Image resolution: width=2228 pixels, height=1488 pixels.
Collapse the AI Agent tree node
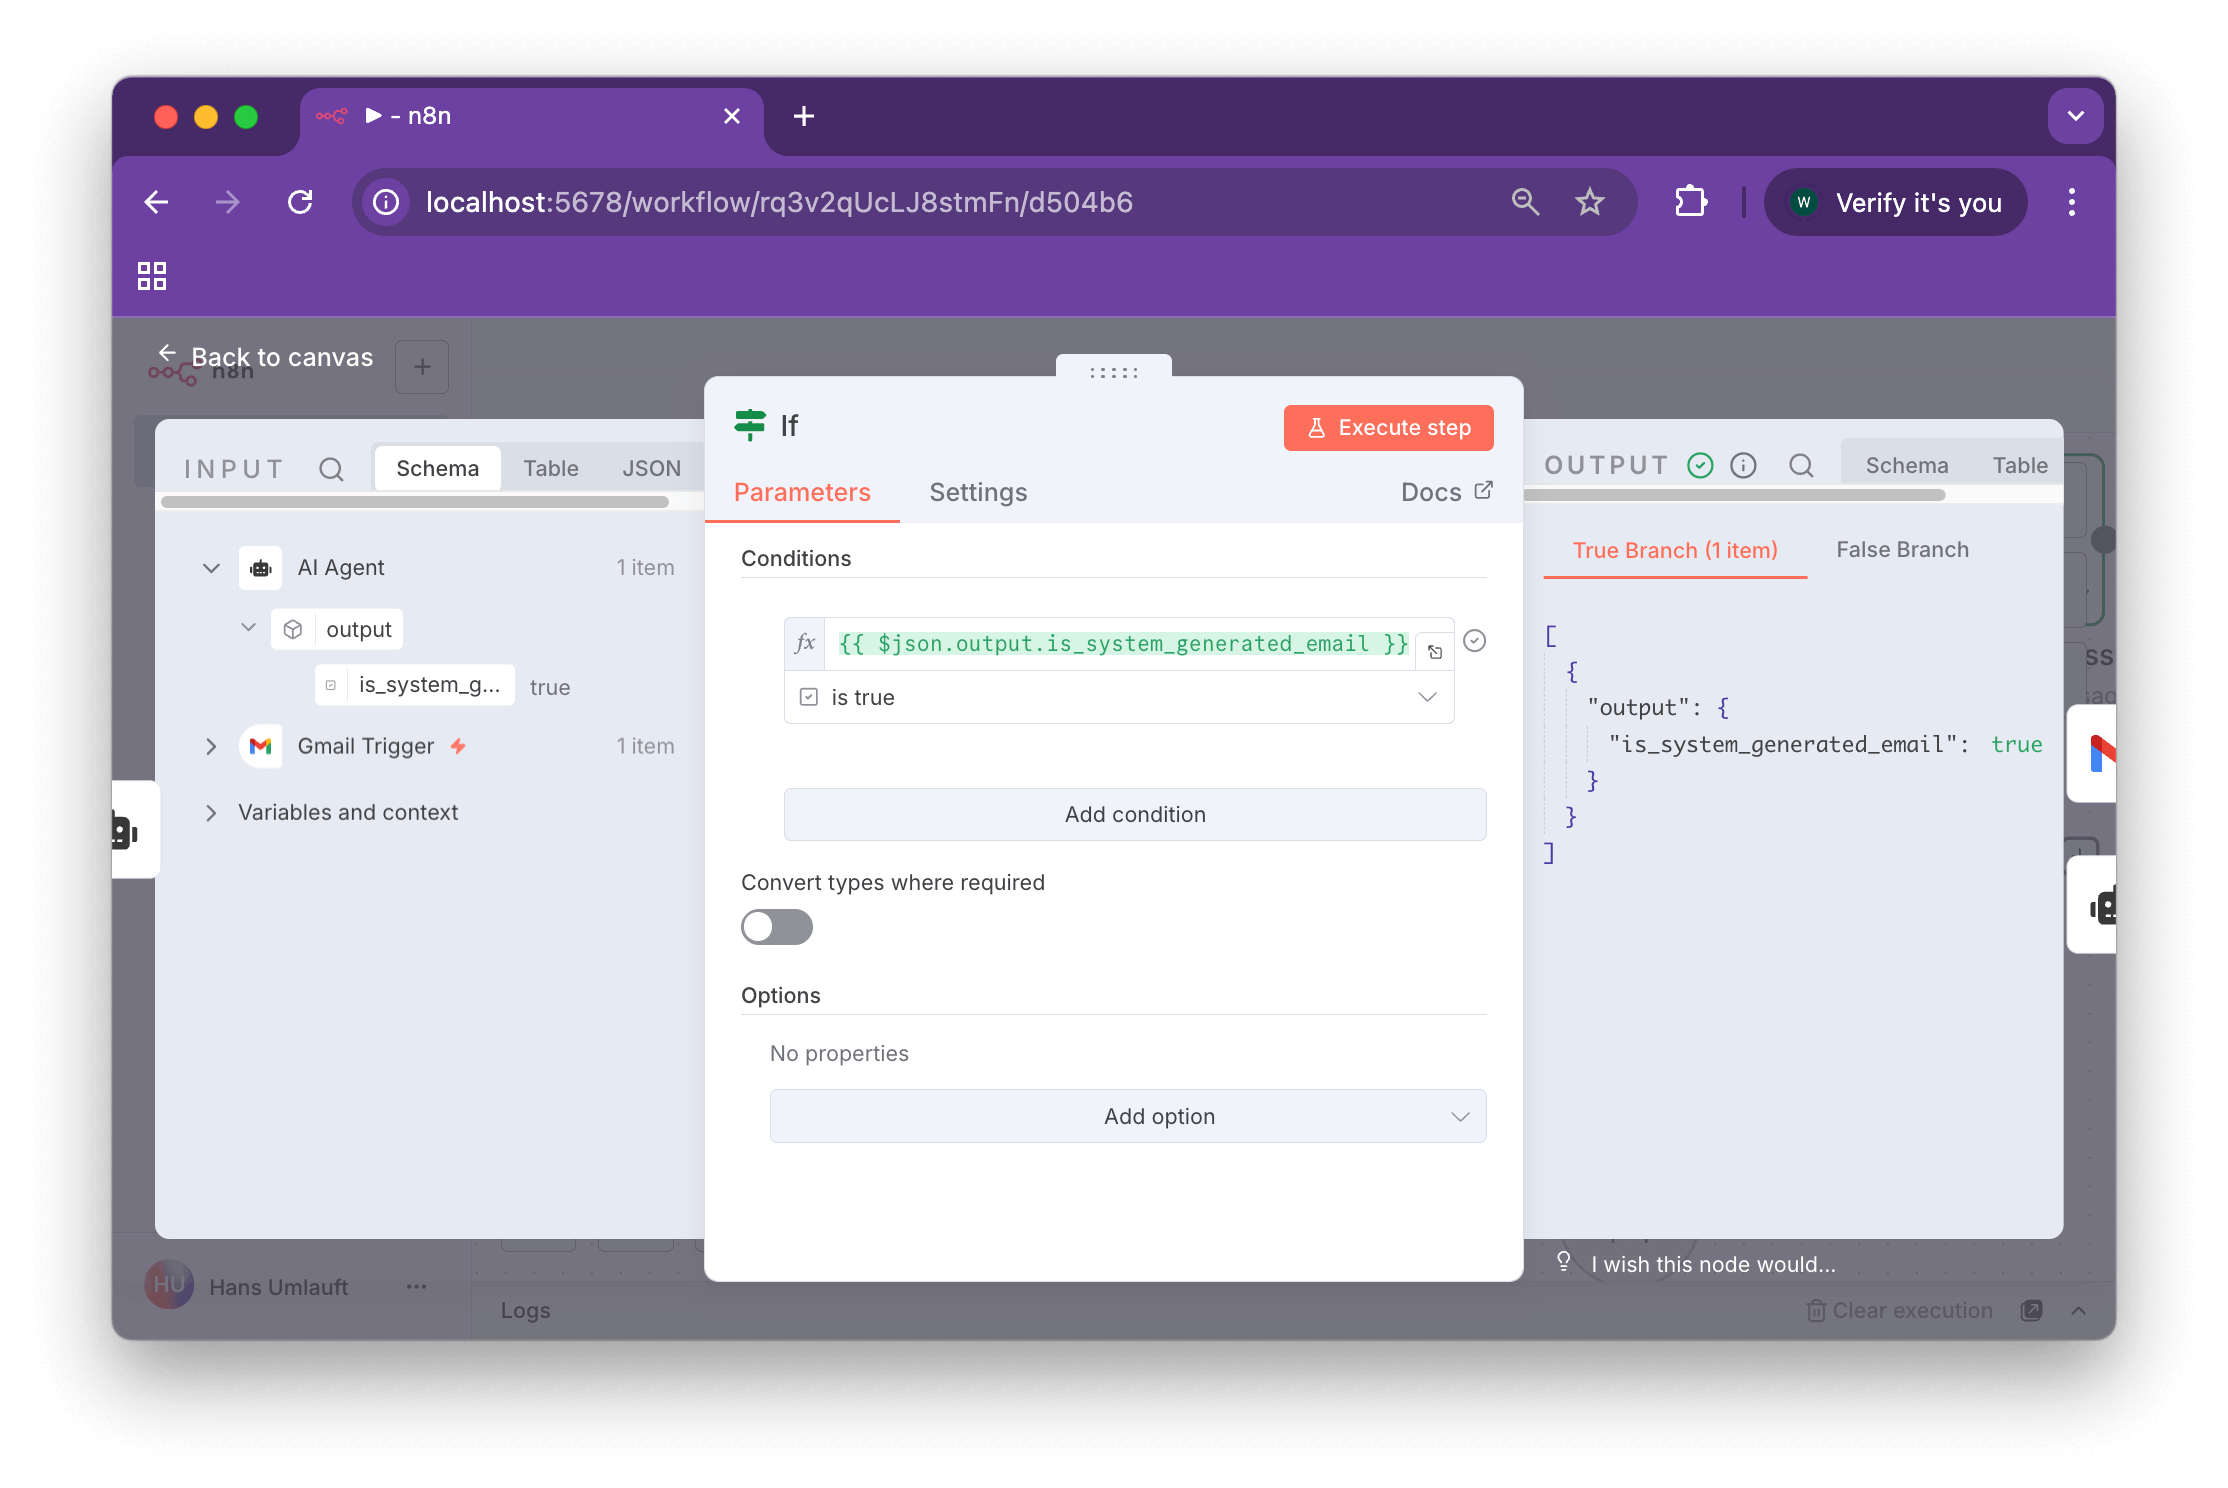pyautogui.click(x=211, y=568)
